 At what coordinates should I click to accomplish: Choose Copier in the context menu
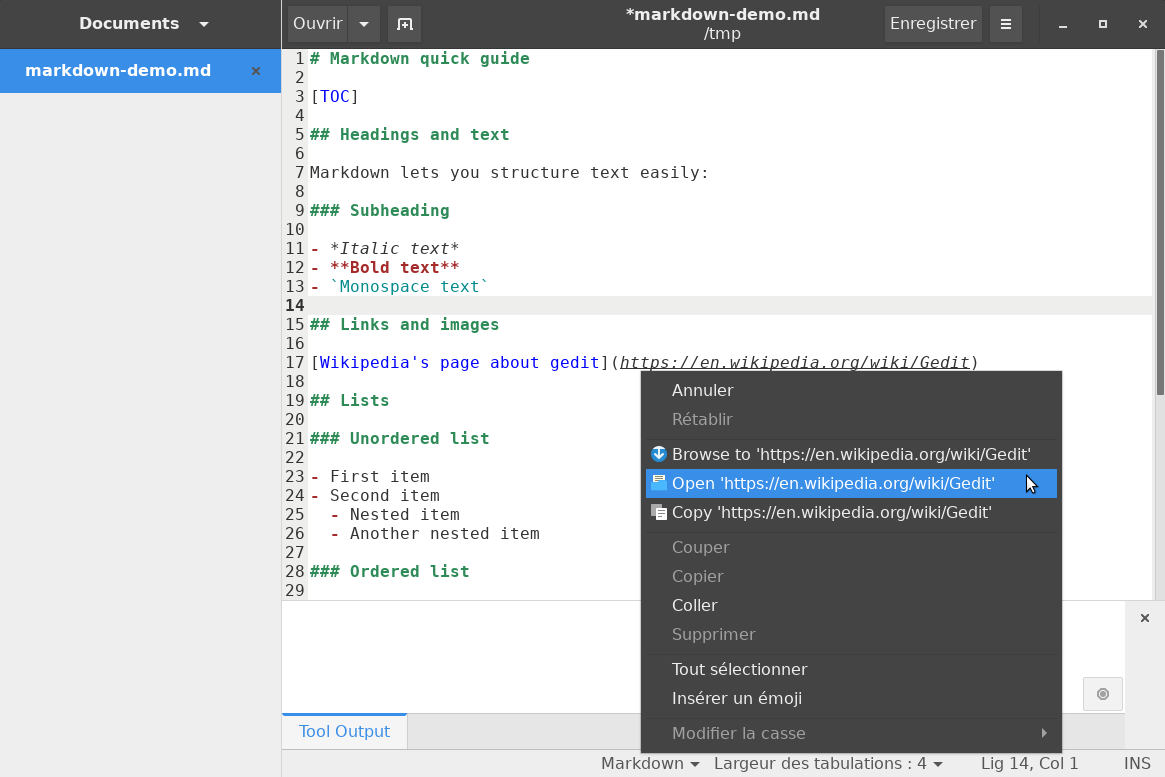(x=851, y=576)
